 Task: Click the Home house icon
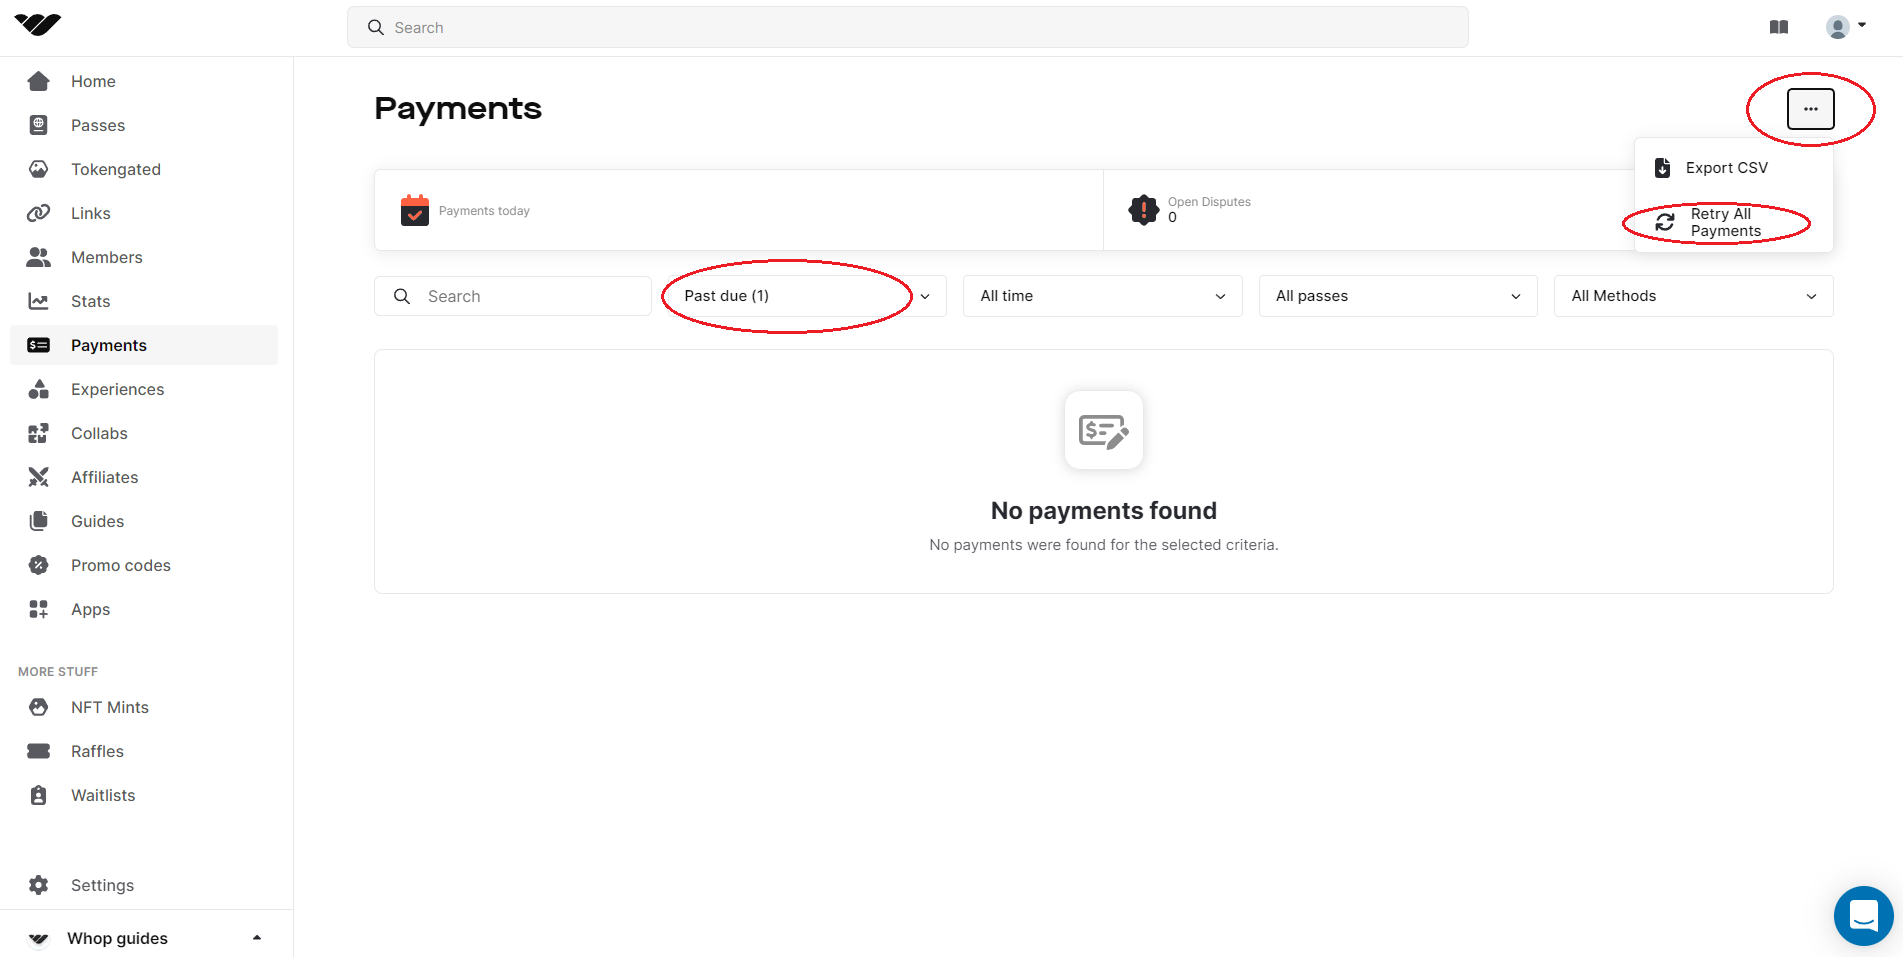tap(39, 81)
